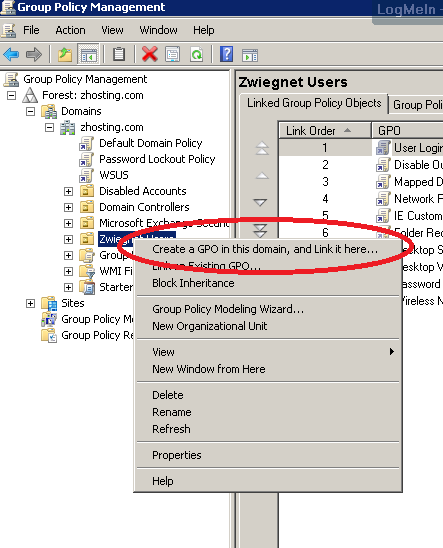Choose Block Inheritance from context menu
This screenshot has width=443, height=548.
268,283
